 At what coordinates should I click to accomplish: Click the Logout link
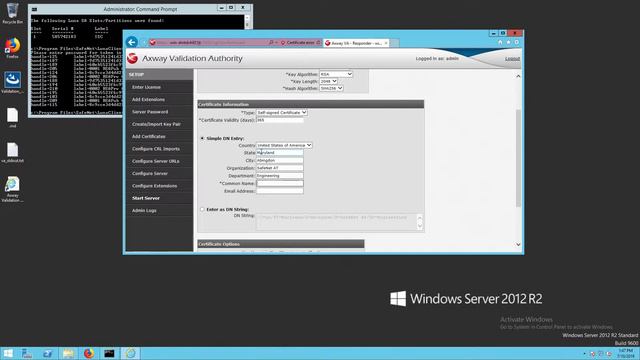512,59
